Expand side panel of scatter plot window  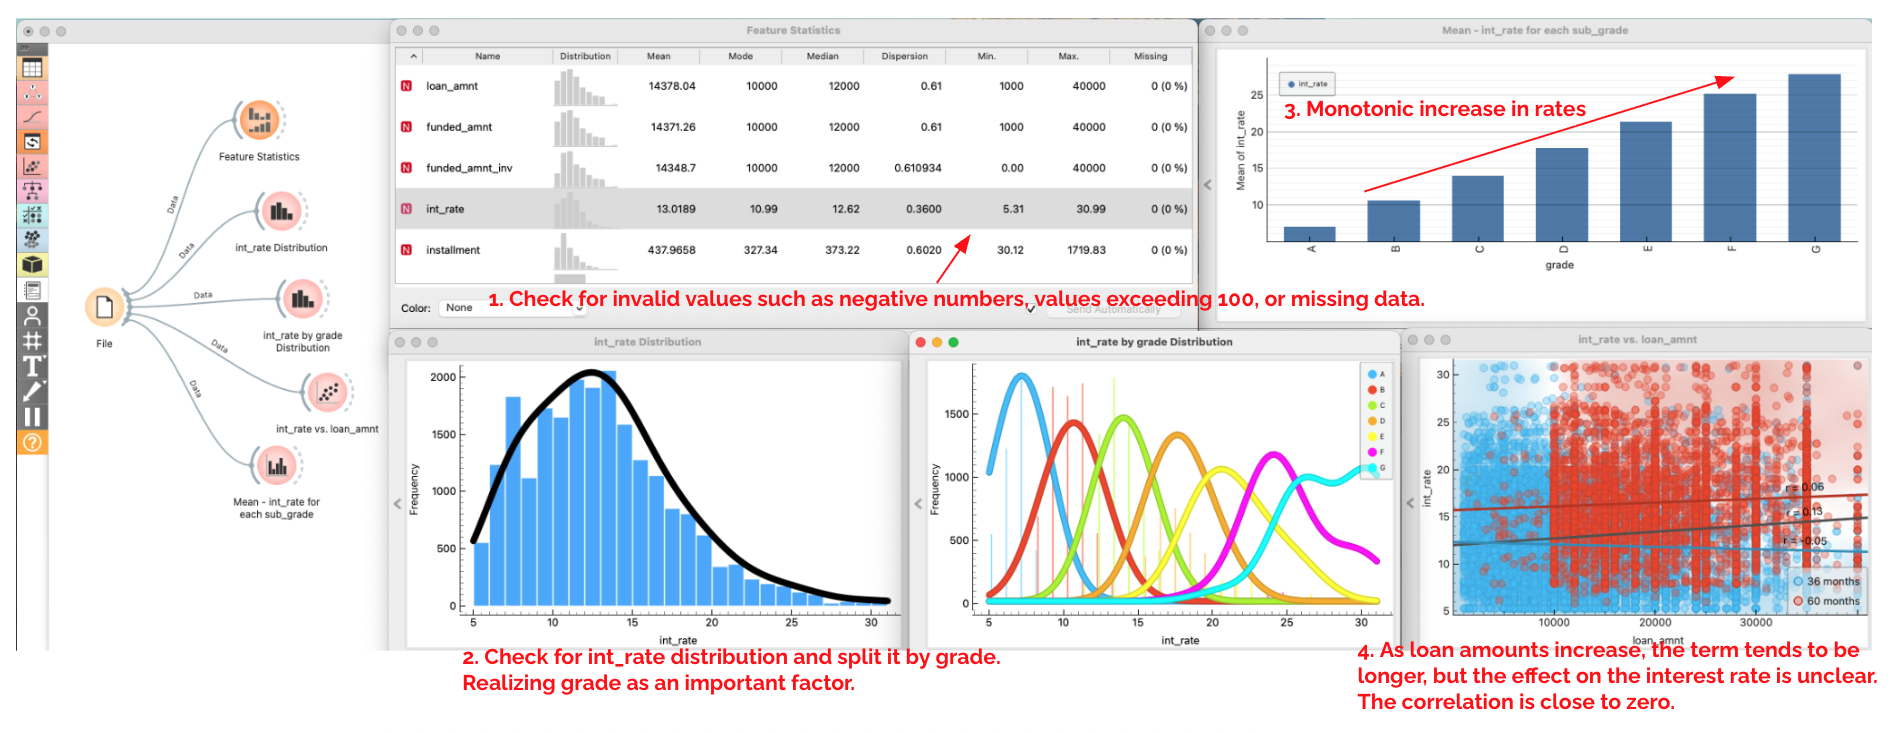click(x=1411, y=502)
